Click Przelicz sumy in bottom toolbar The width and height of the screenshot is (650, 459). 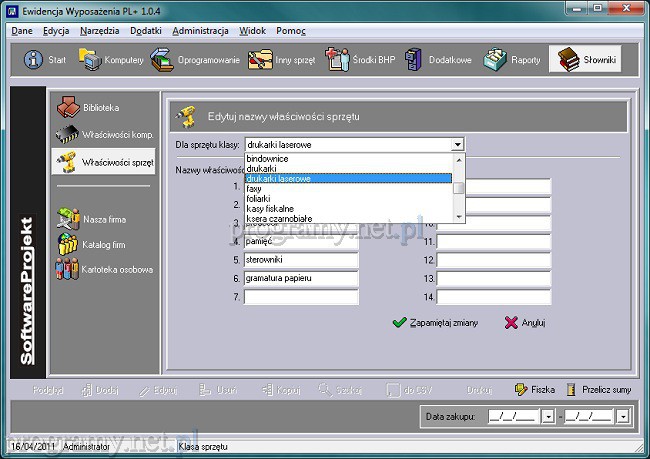tap(598, 390)
